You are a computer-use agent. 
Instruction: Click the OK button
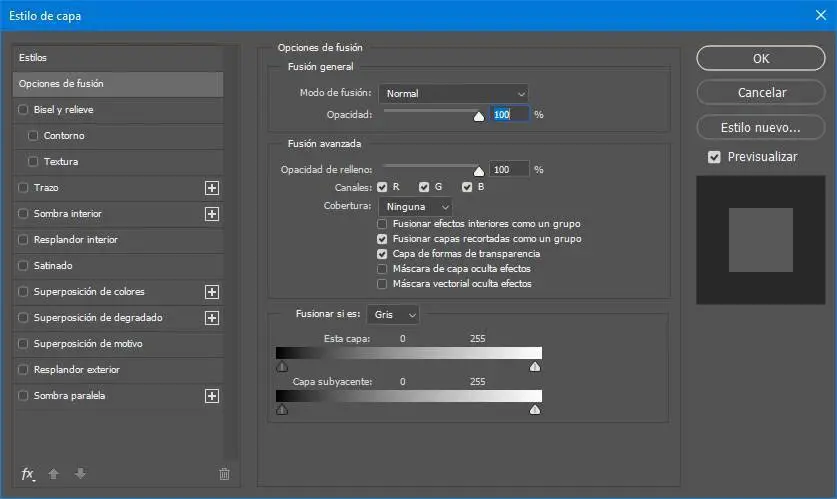tap(761, 58)
